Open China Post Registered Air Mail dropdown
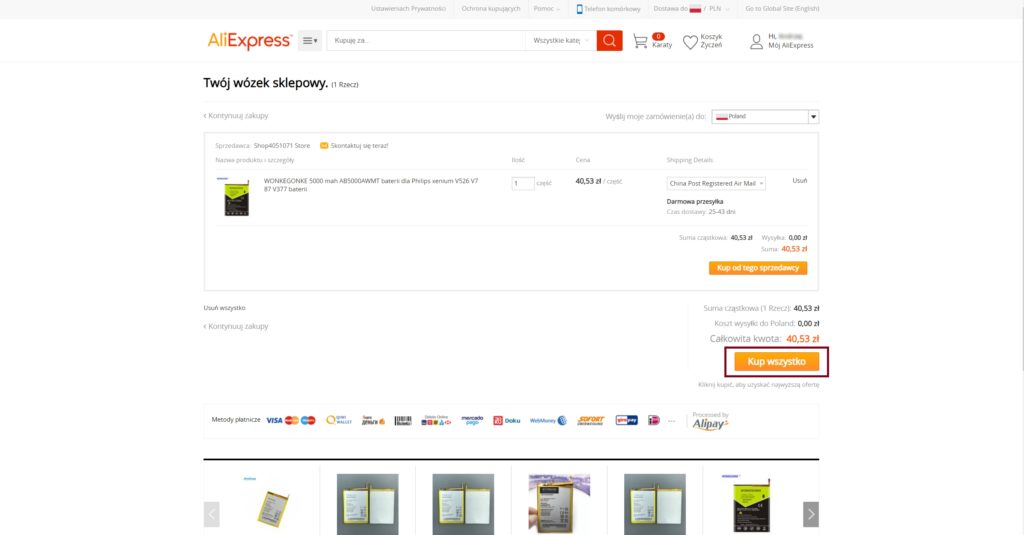Image resolution: width=1024 pixels, height=535 pixels. pos(716,184)
